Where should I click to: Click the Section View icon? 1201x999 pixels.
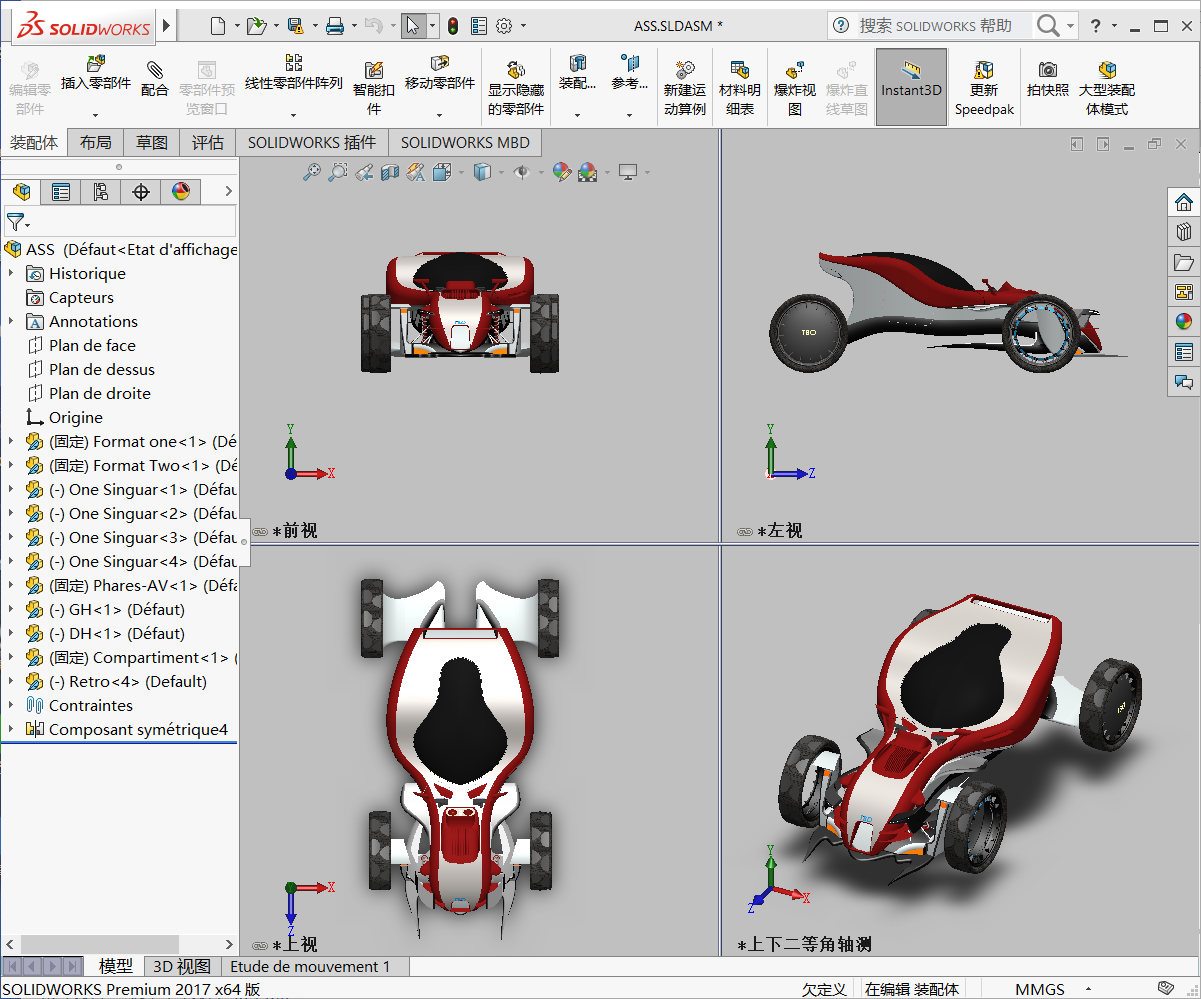(x=390, y=172)
